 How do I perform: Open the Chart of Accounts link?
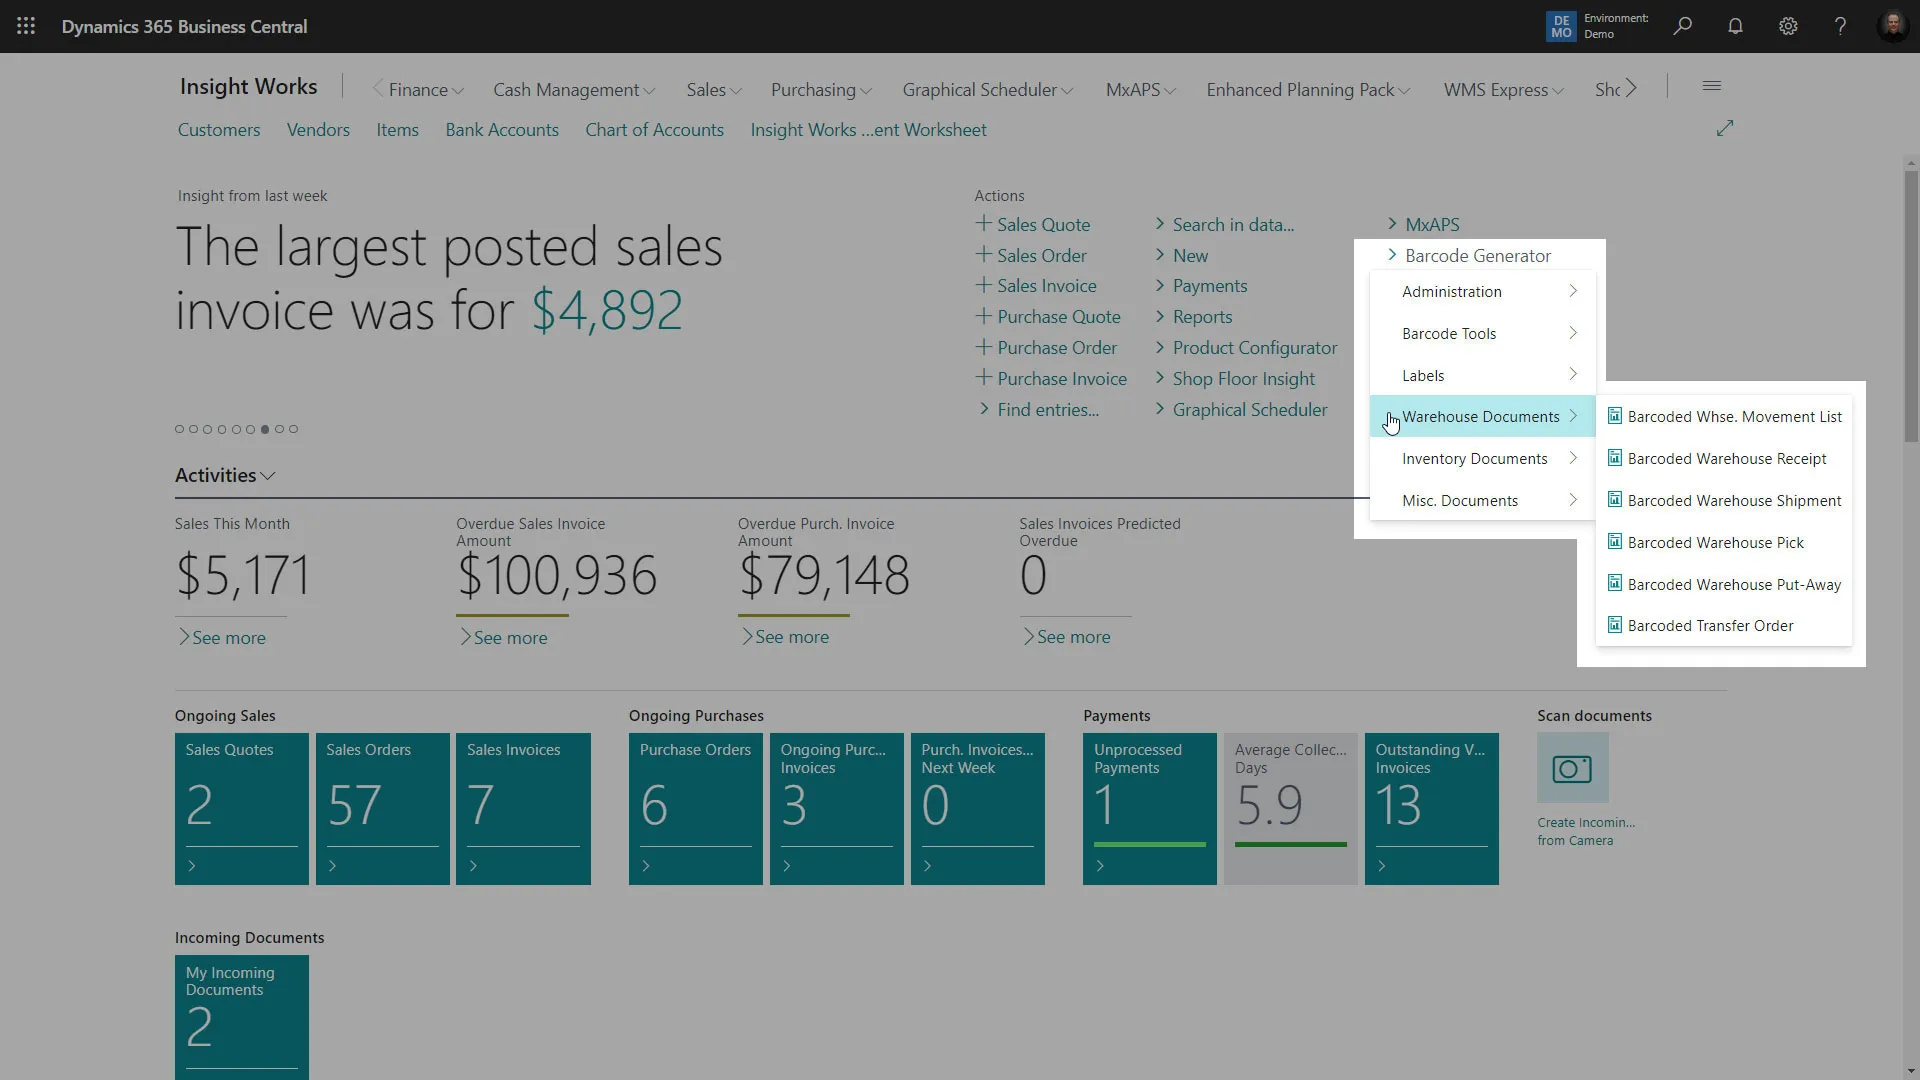pos(654,130)
